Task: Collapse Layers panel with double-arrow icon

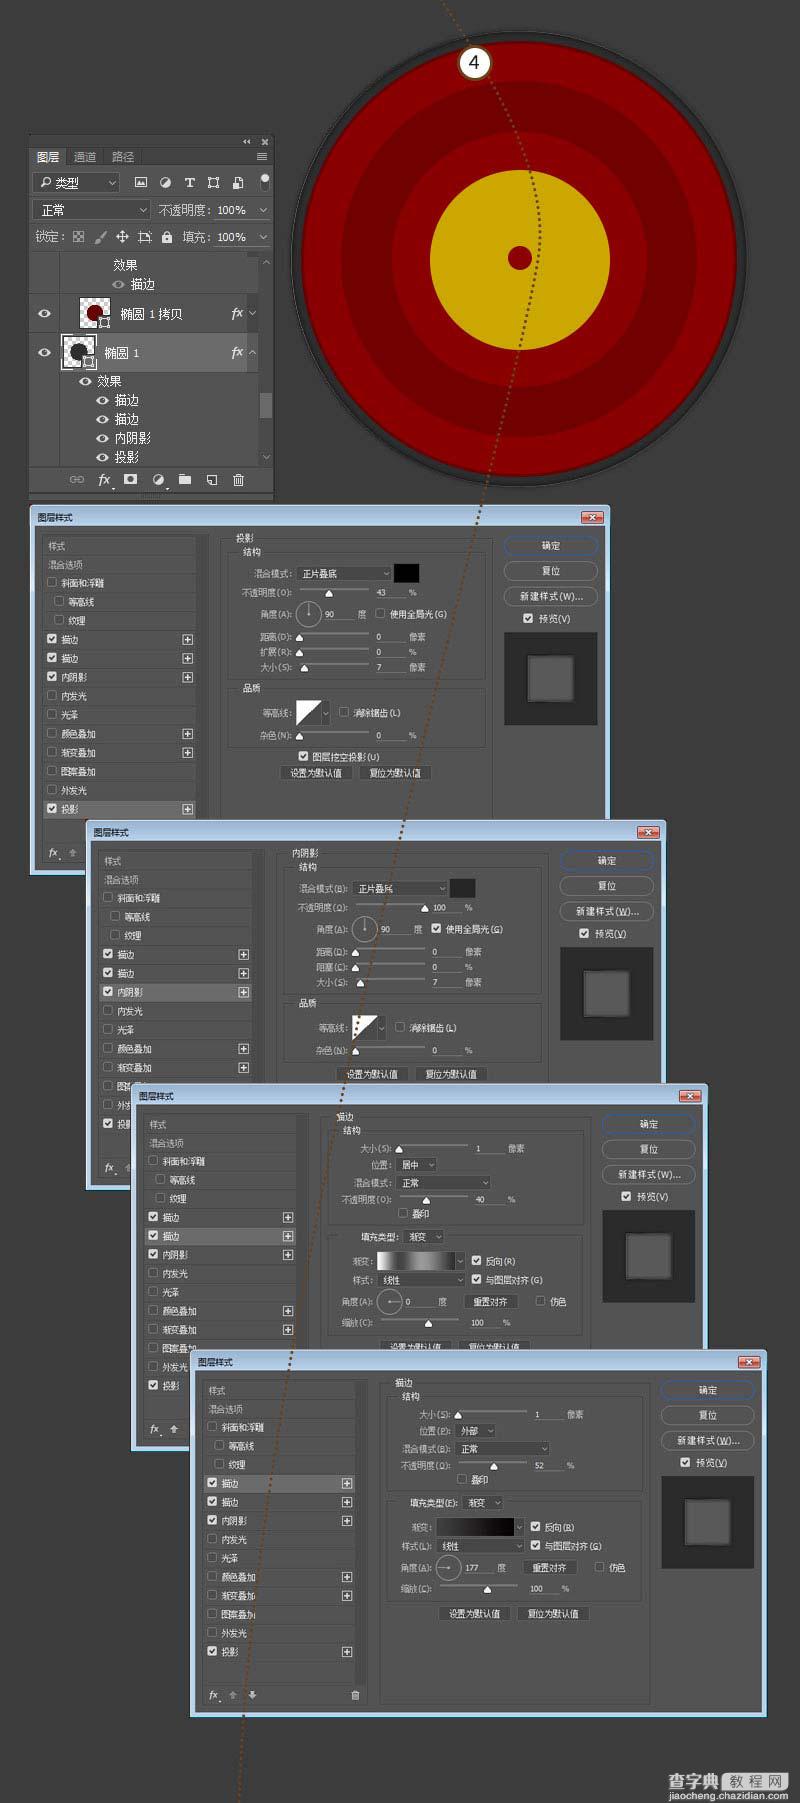Action: click(246, 142)
